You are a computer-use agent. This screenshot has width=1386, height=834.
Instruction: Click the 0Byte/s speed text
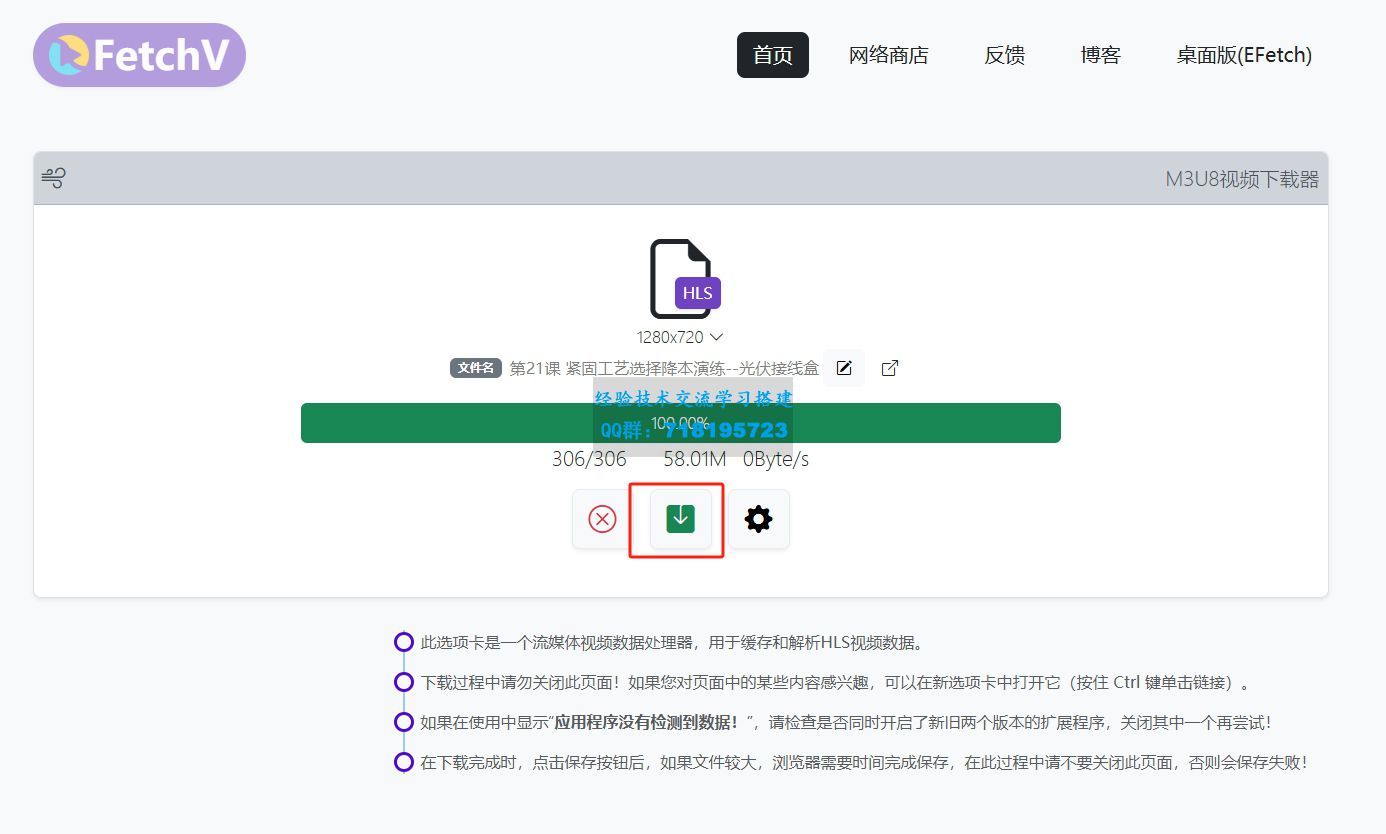[x=776, y=460]
